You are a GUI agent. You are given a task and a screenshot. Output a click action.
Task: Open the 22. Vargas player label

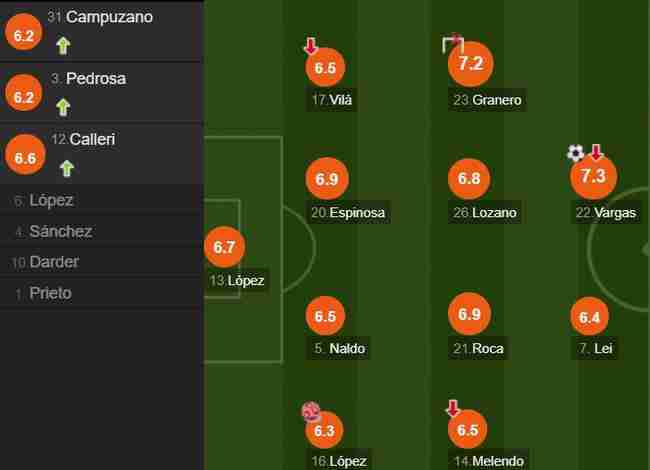606,213
